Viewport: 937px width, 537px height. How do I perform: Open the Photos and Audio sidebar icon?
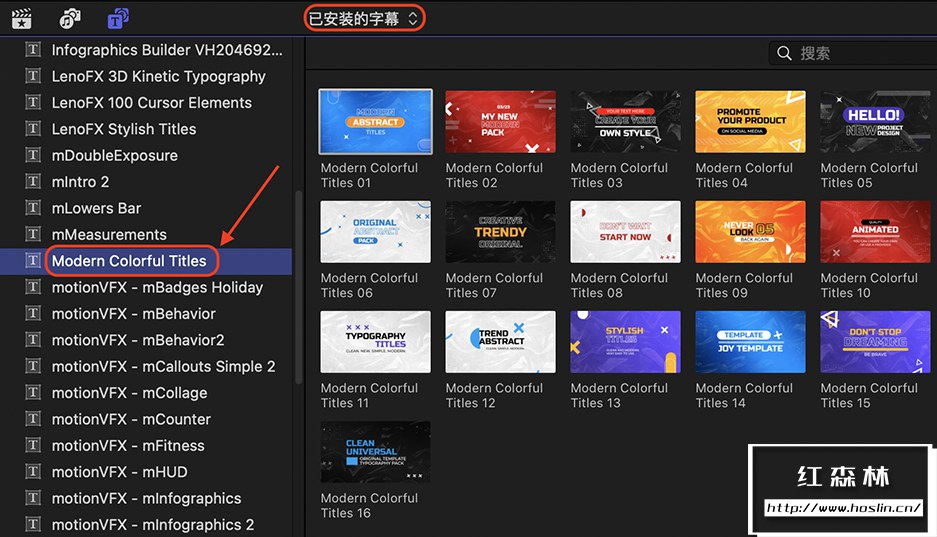coord(70,19)
